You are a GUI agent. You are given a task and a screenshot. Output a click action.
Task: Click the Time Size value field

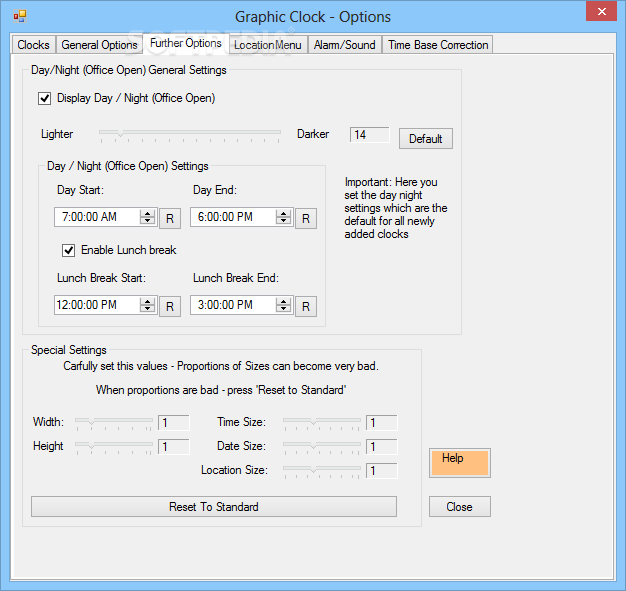click(382, 422)
